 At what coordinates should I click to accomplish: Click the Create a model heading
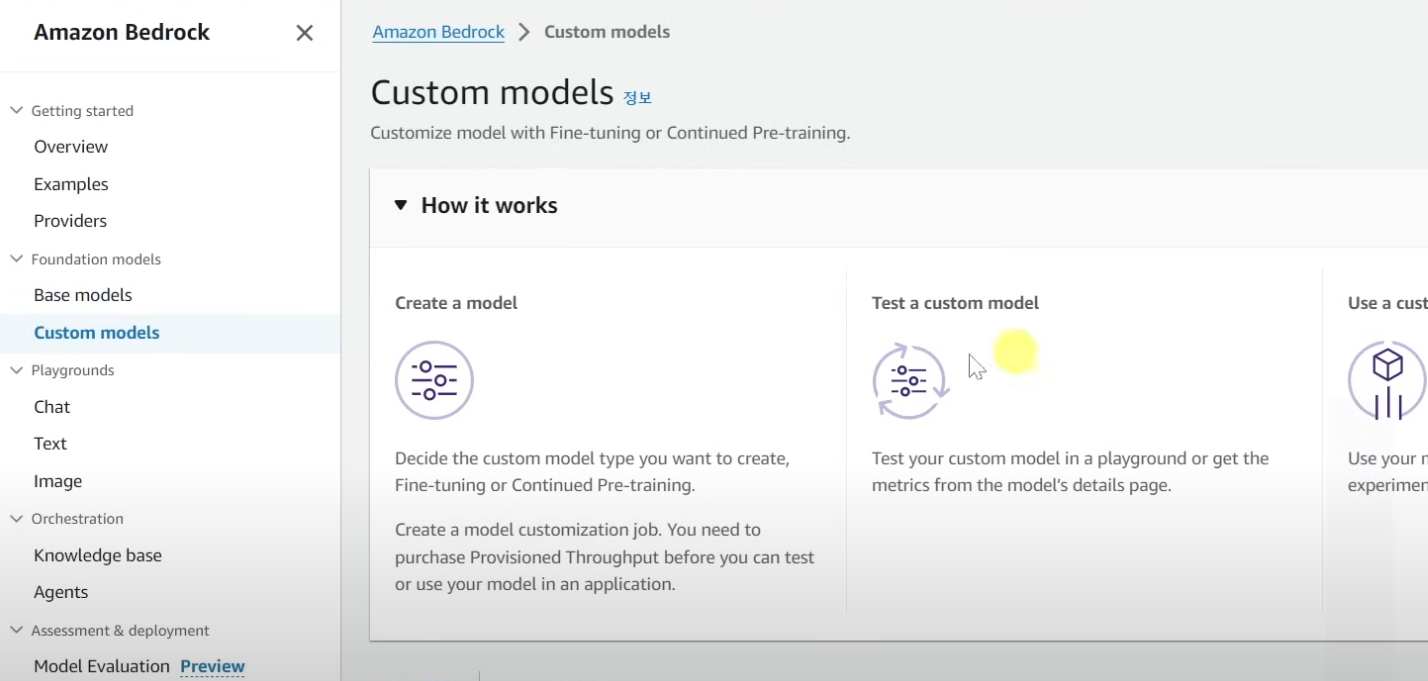[x=456, y=303]
